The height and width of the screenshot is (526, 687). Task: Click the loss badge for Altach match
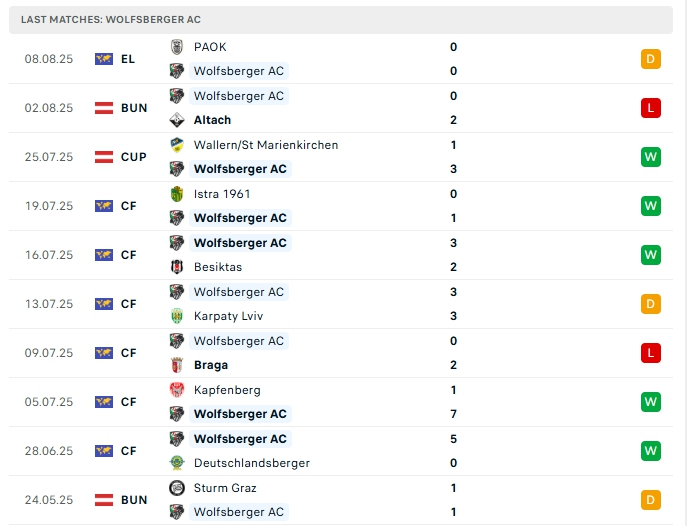pyautogui.click(x=651, y=108)
